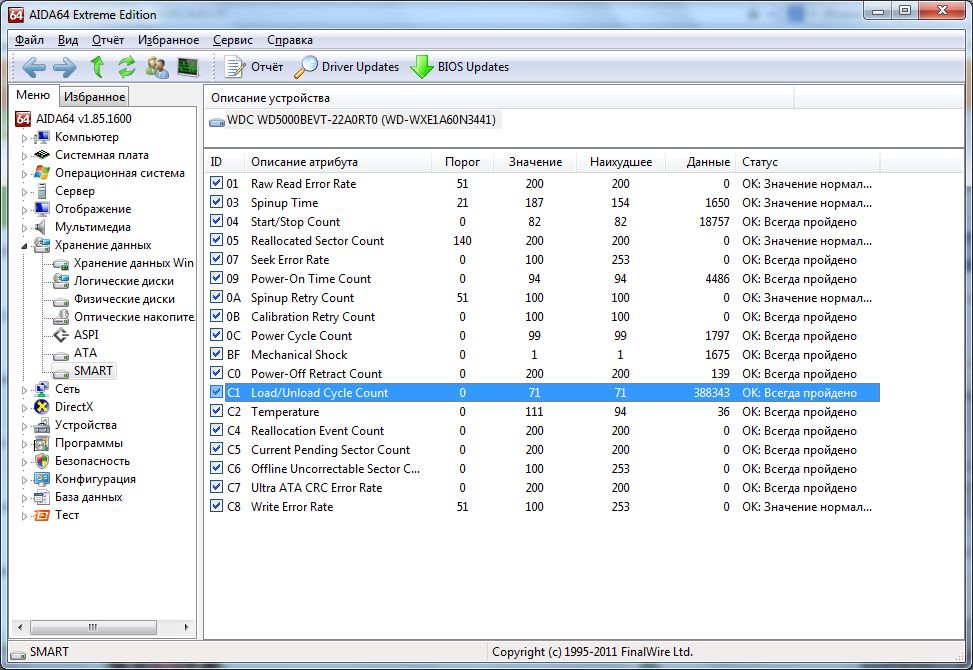Select the DirectX icon in tree
This screenshot has width=973, height=670.
click(x=42, y=407)
